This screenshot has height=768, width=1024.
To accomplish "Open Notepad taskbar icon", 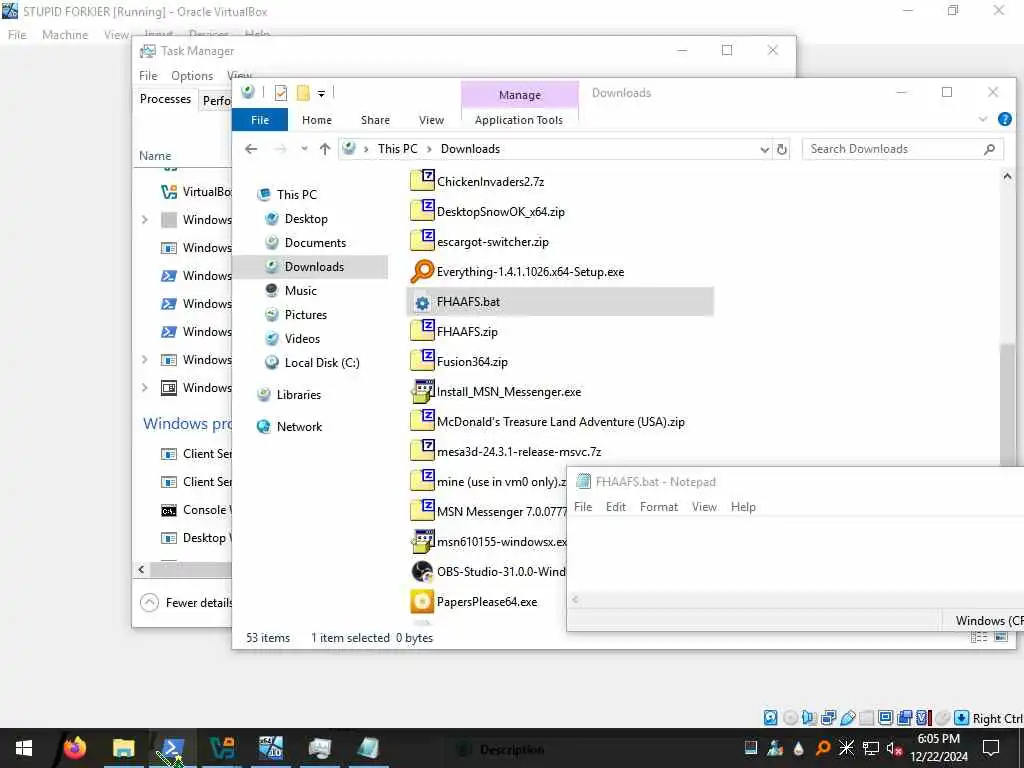I will [x=368, y=747].
